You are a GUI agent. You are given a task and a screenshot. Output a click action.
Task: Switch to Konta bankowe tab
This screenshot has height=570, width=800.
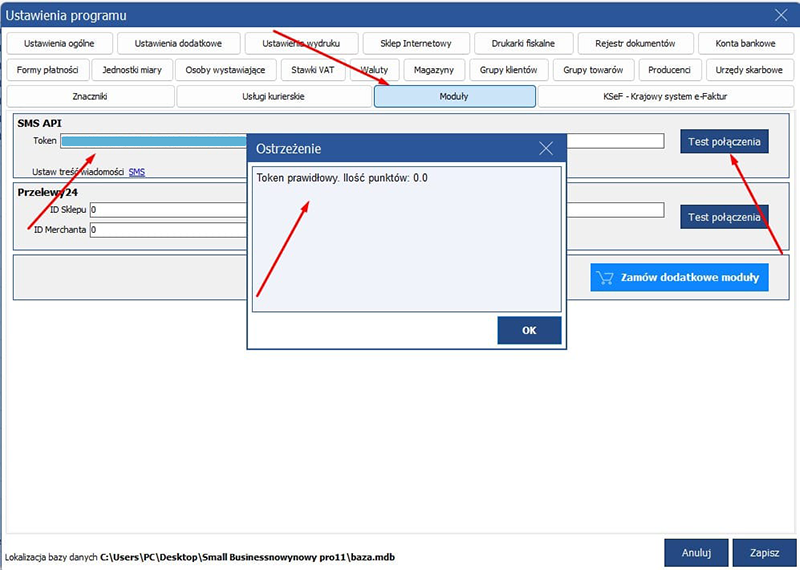[745, 43]
